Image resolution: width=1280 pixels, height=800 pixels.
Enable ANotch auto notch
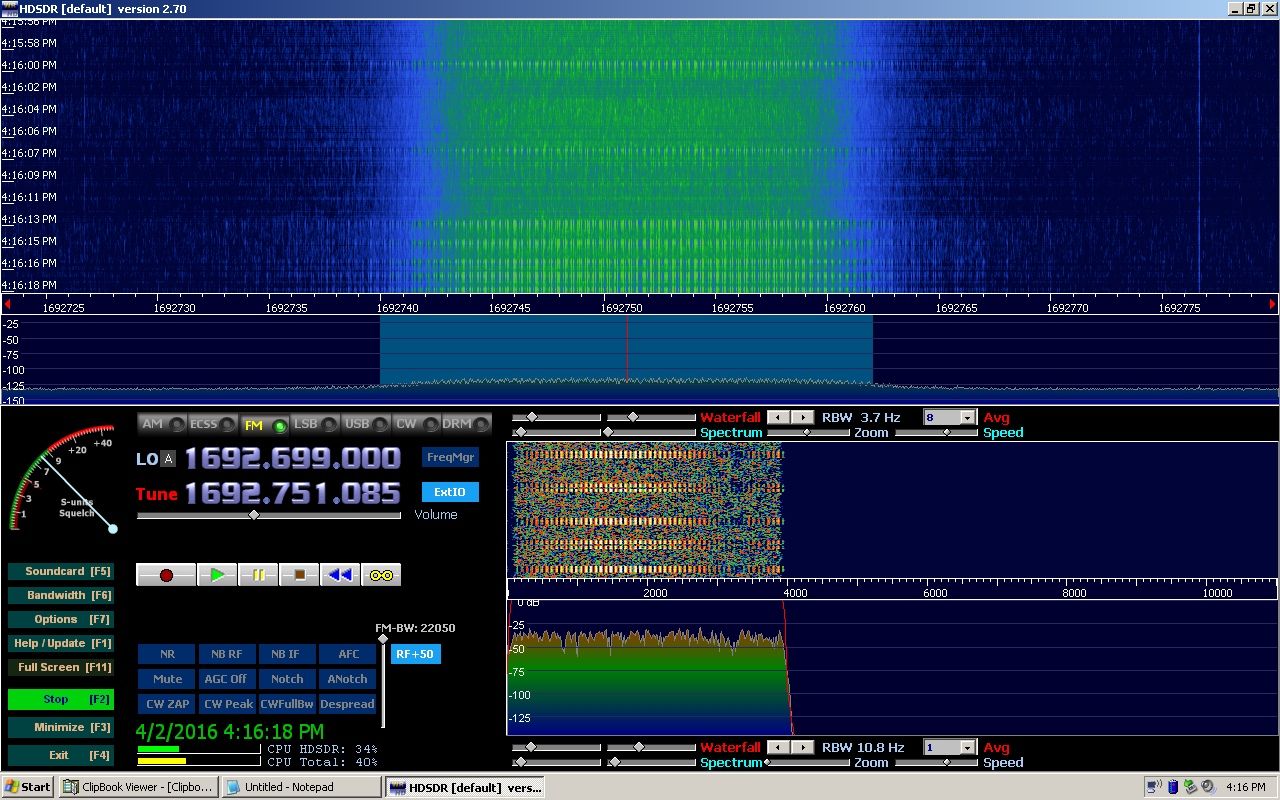pos(348,679)
